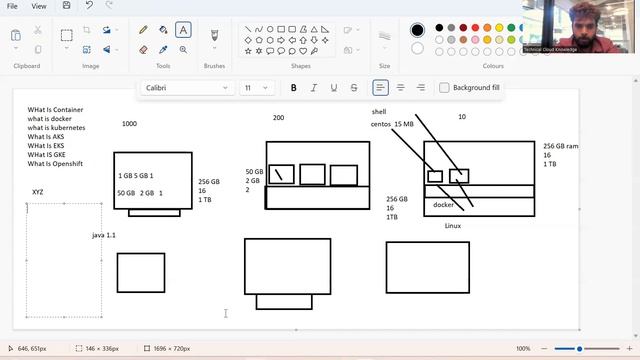Expand the Paste options arrow
The width and height of the screenshot is (640, 360).
16,49
